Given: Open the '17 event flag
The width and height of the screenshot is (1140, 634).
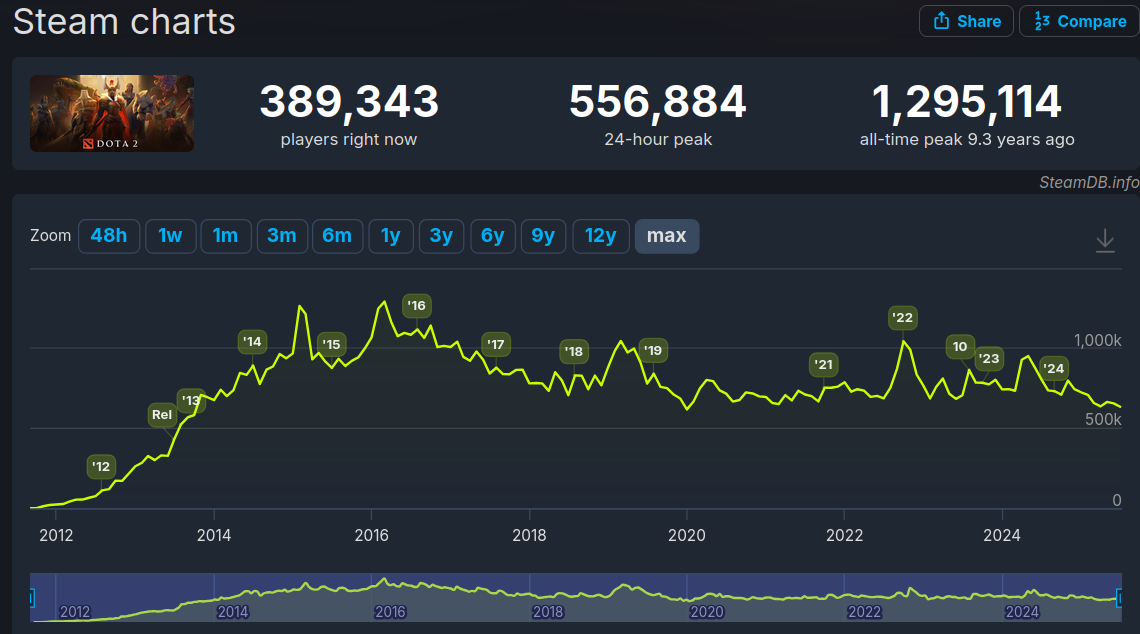Looking at the screenshot, I should [496, 345].
